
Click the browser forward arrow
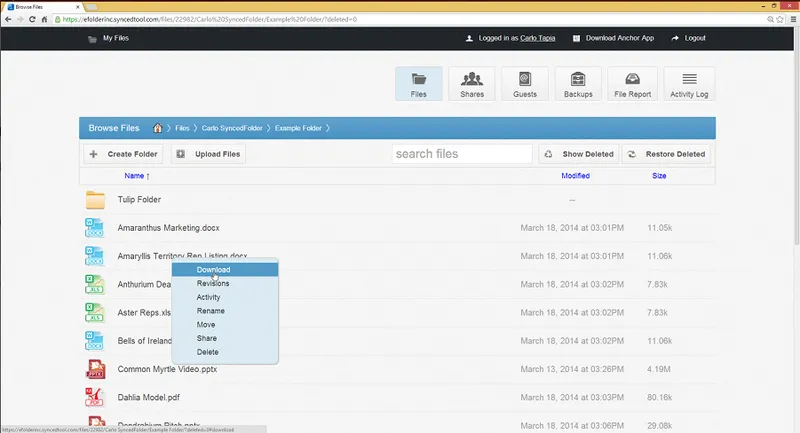click(20, 19)
